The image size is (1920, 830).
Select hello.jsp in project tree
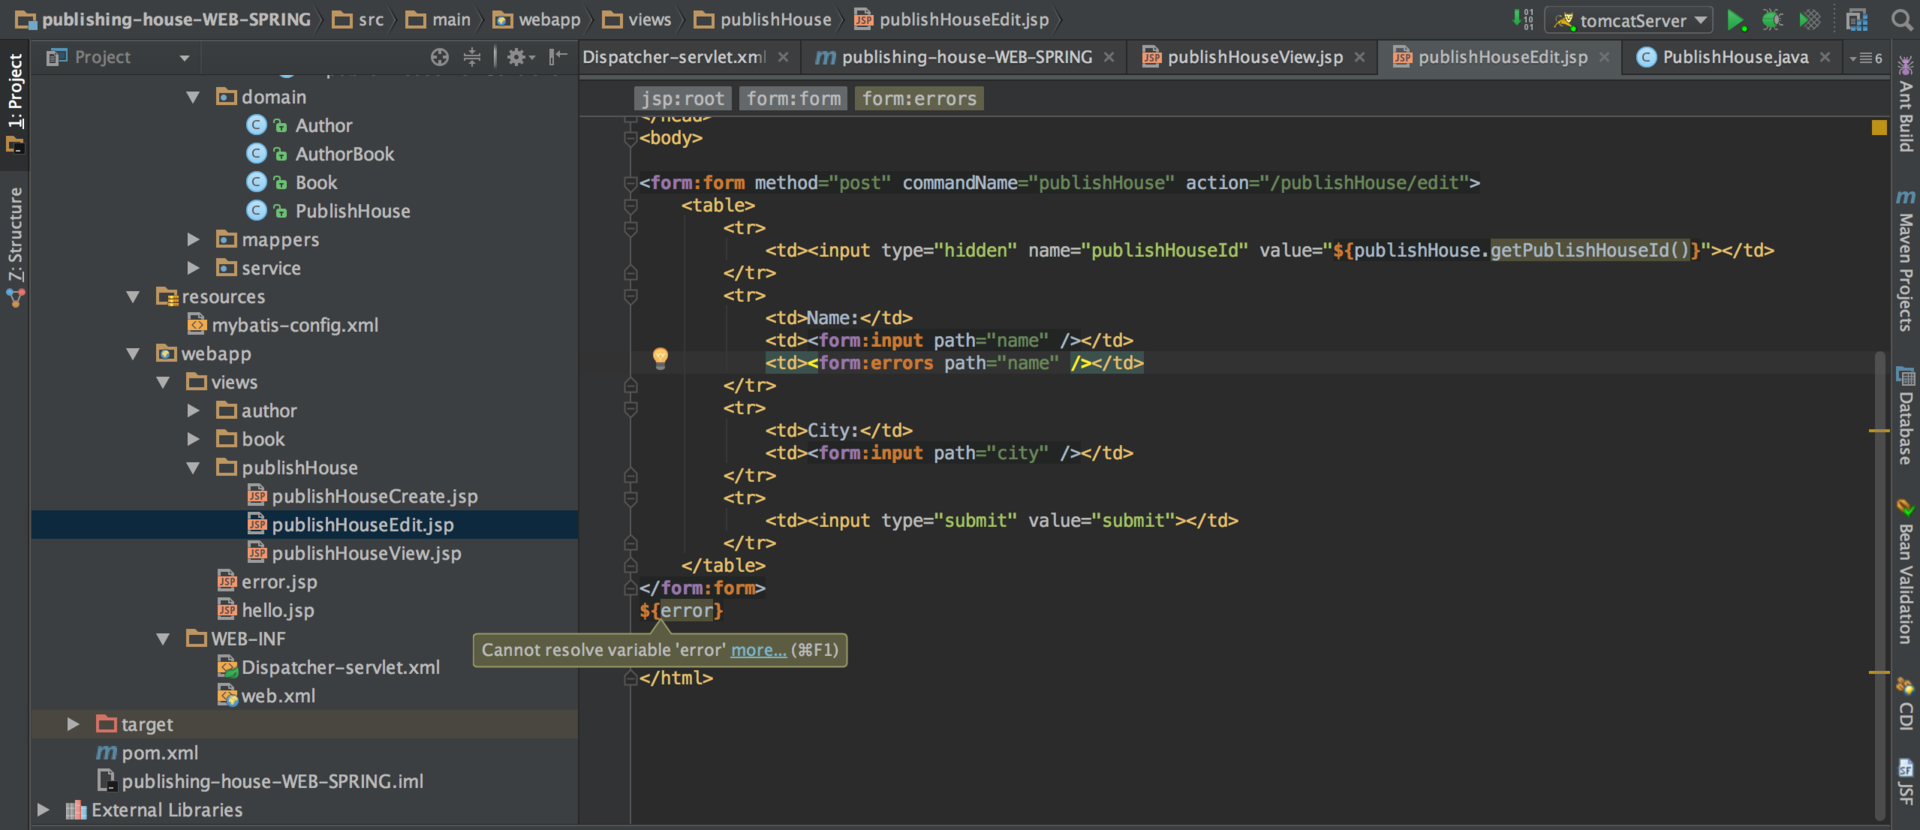278,610
